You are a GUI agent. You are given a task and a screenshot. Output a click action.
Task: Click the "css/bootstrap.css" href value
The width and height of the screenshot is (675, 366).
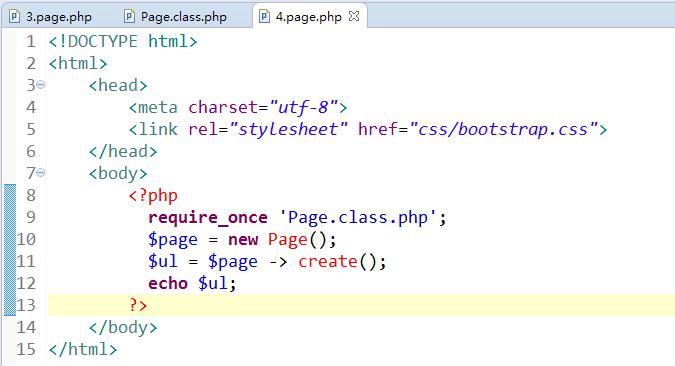click(503, 129)
